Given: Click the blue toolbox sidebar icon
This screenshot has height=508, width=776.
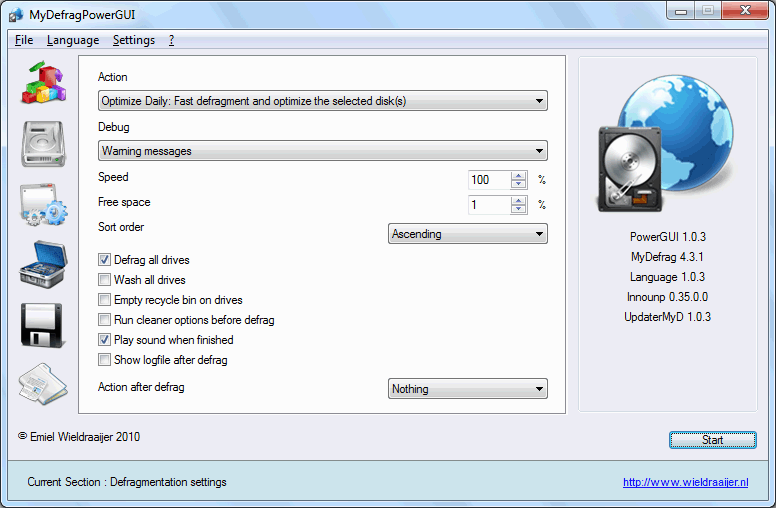Looking at the screenshot, I should tap(44, 265).
